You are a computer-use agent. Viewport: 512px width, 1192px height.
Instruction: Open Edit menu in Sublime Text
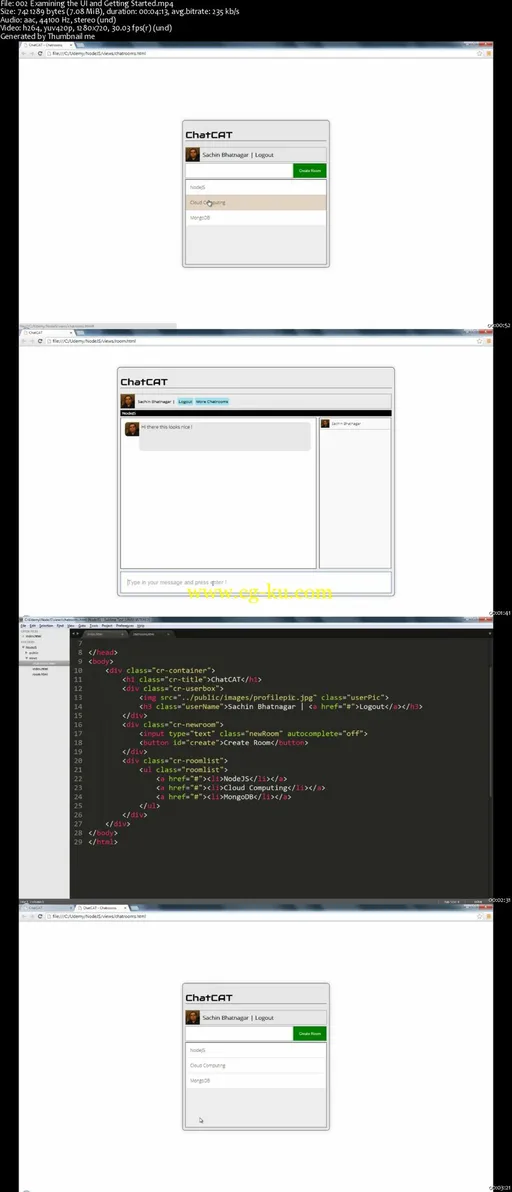[x=33, y=626]
